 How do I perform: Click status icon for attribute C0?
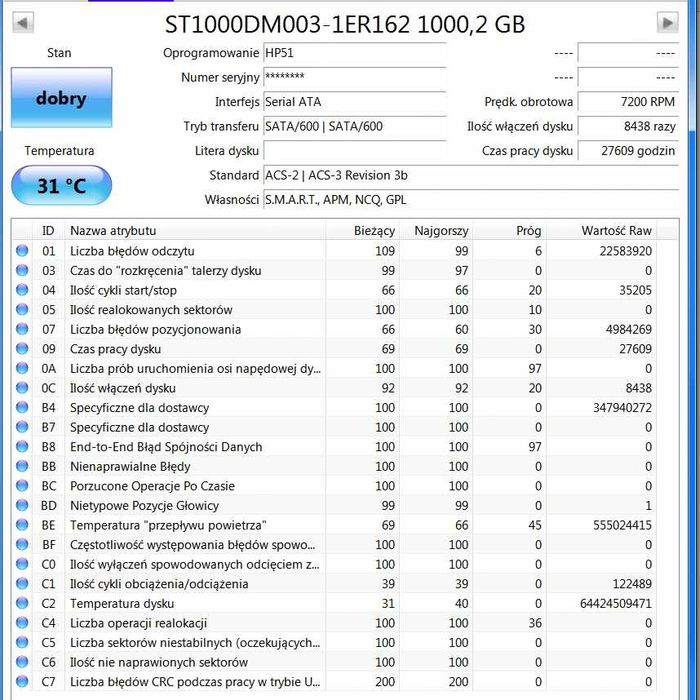coord(22,564)
